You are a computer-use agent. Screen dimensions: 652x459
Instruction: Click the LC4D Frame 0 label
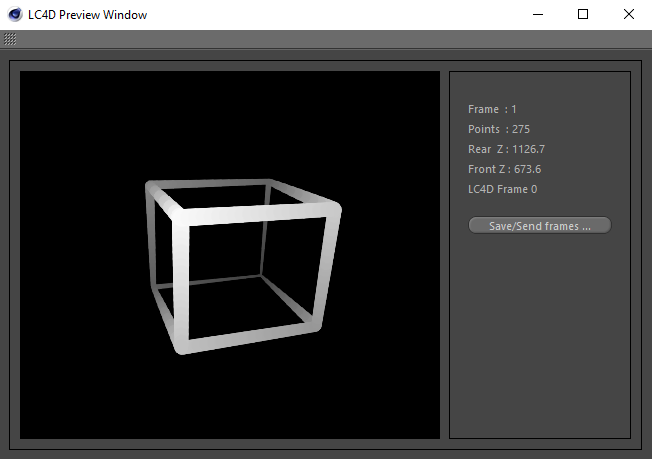coord(502,189)
